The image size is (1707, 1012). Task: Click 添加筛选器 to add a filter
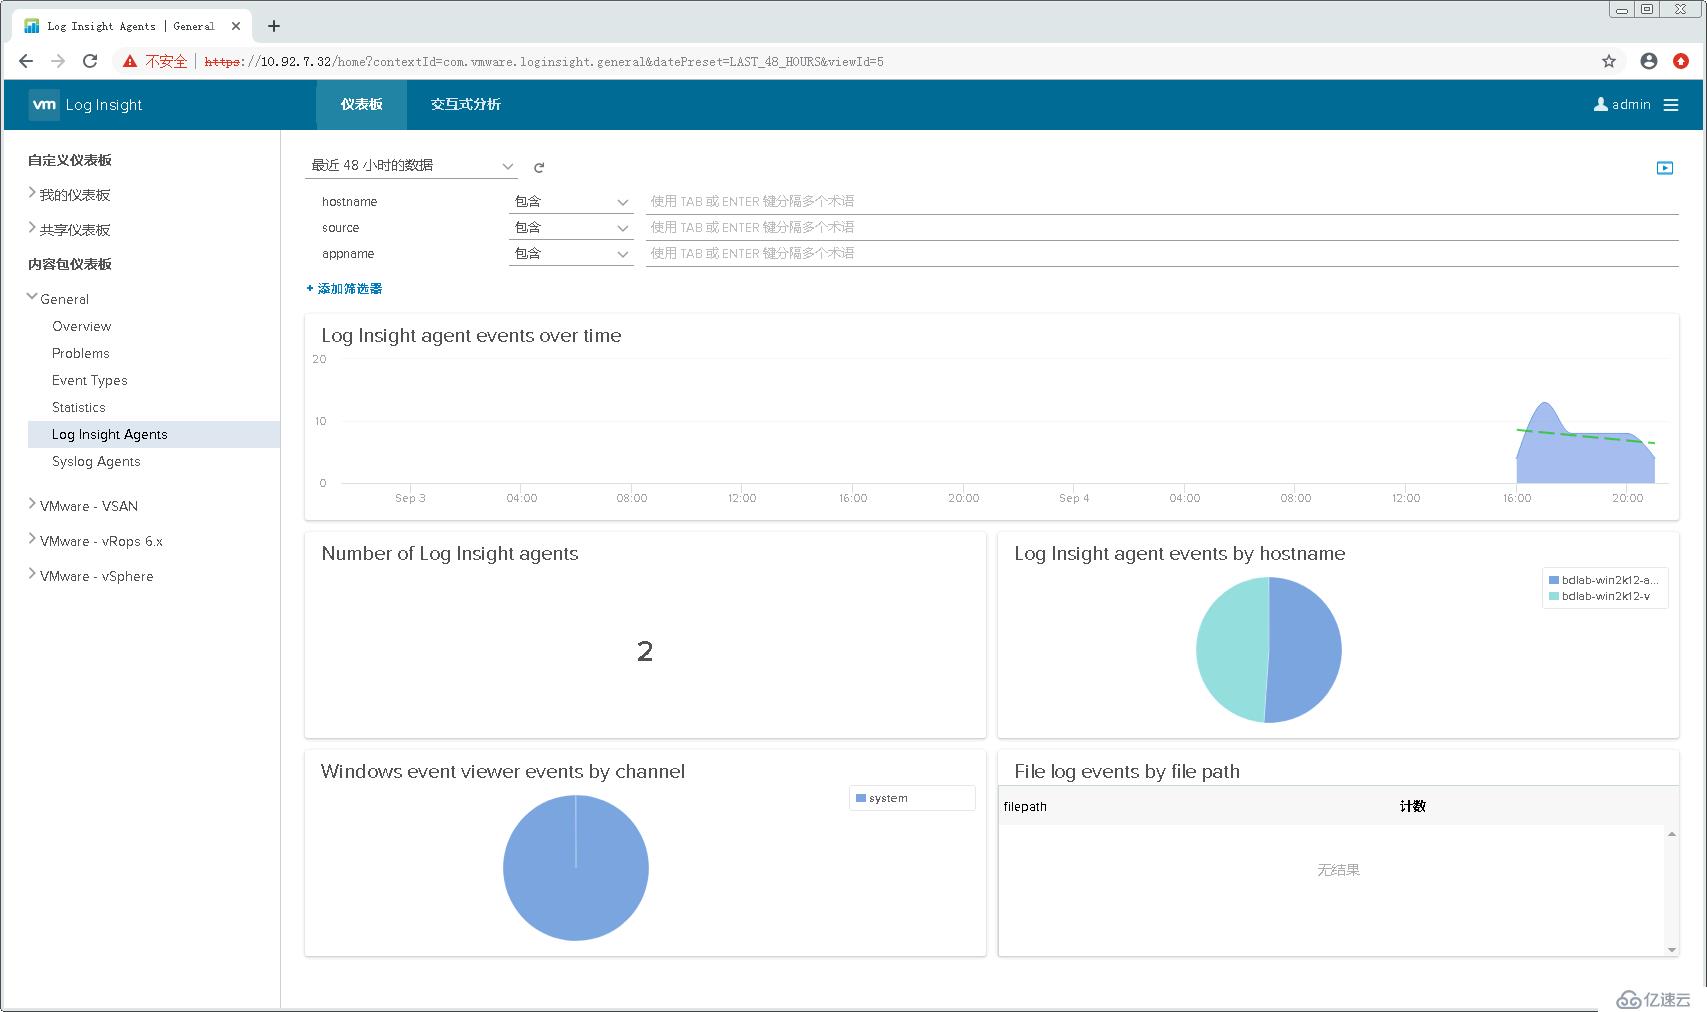pyautogui.click(x=344, y=288)
